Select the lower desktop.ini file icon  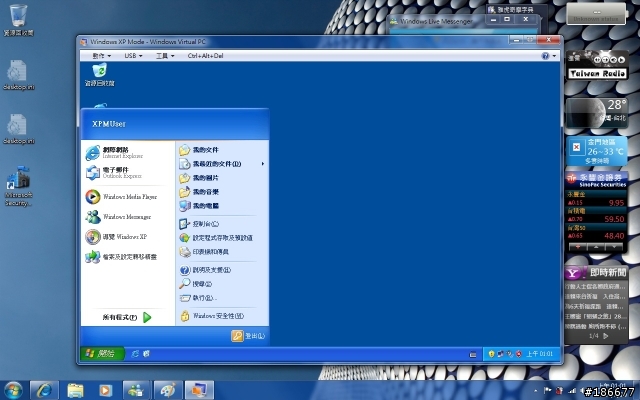tap(18, 129)
